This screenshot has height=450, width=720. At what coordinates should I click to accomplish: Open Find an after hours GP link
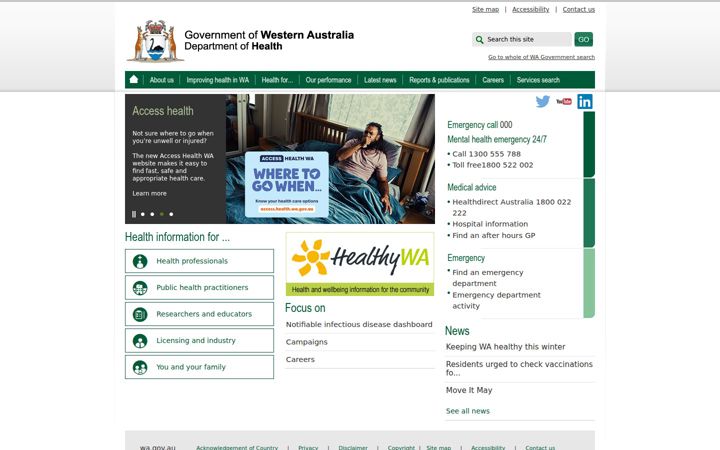[x=494, y=235]
